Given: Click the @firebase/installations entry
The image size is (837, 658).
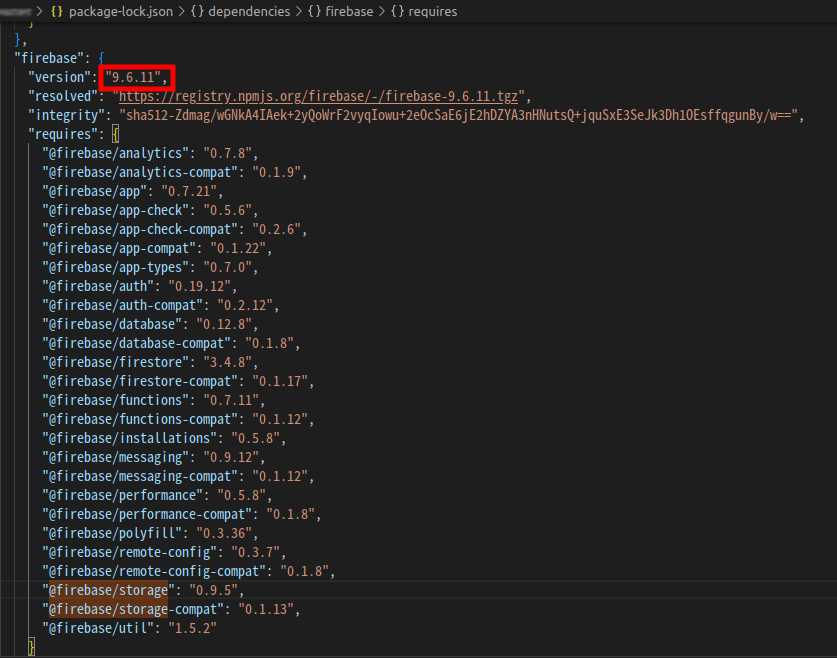Looking at the screenshot, I should click(x=164, y=439).
